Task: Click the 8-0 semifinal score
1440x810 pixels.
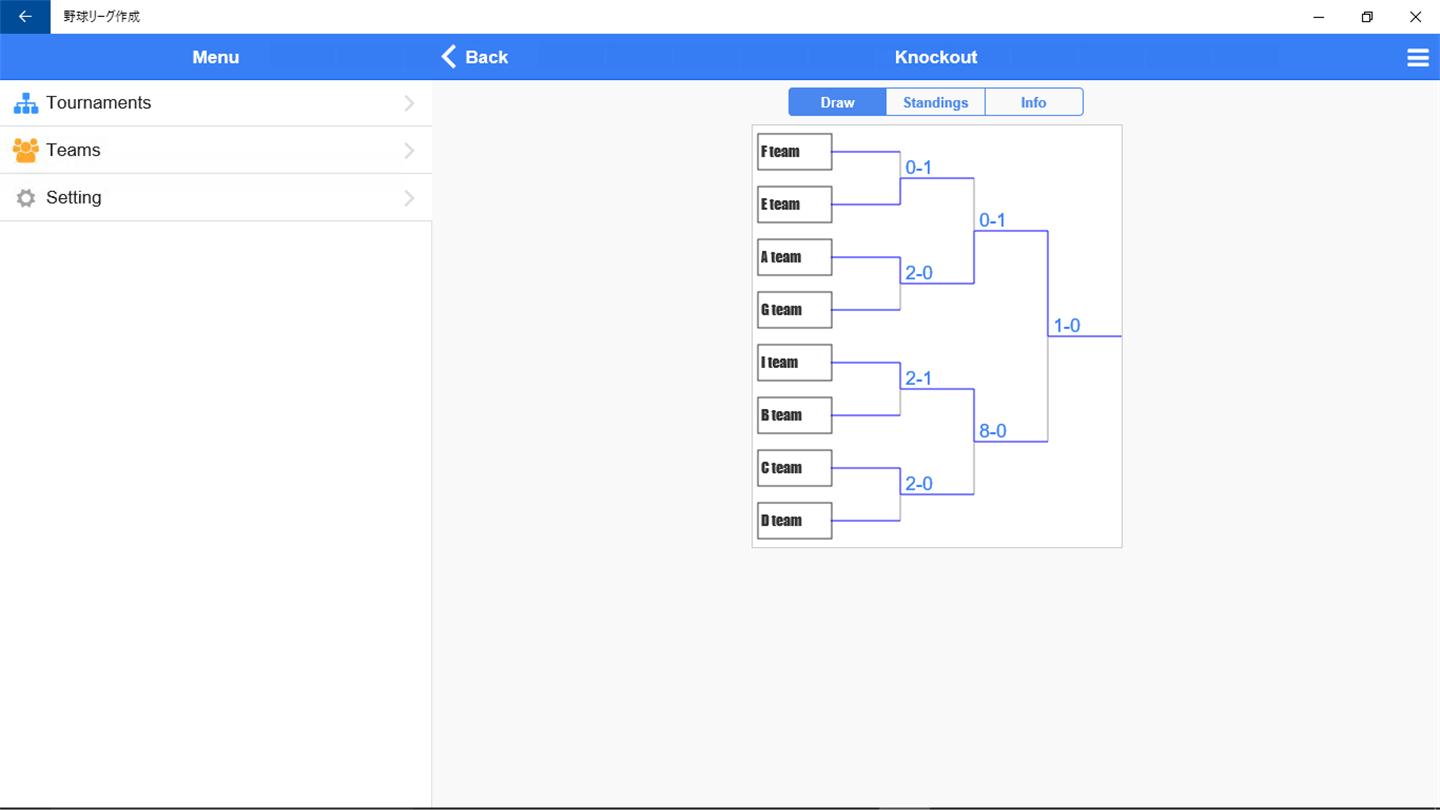Action: coord(992,431)
